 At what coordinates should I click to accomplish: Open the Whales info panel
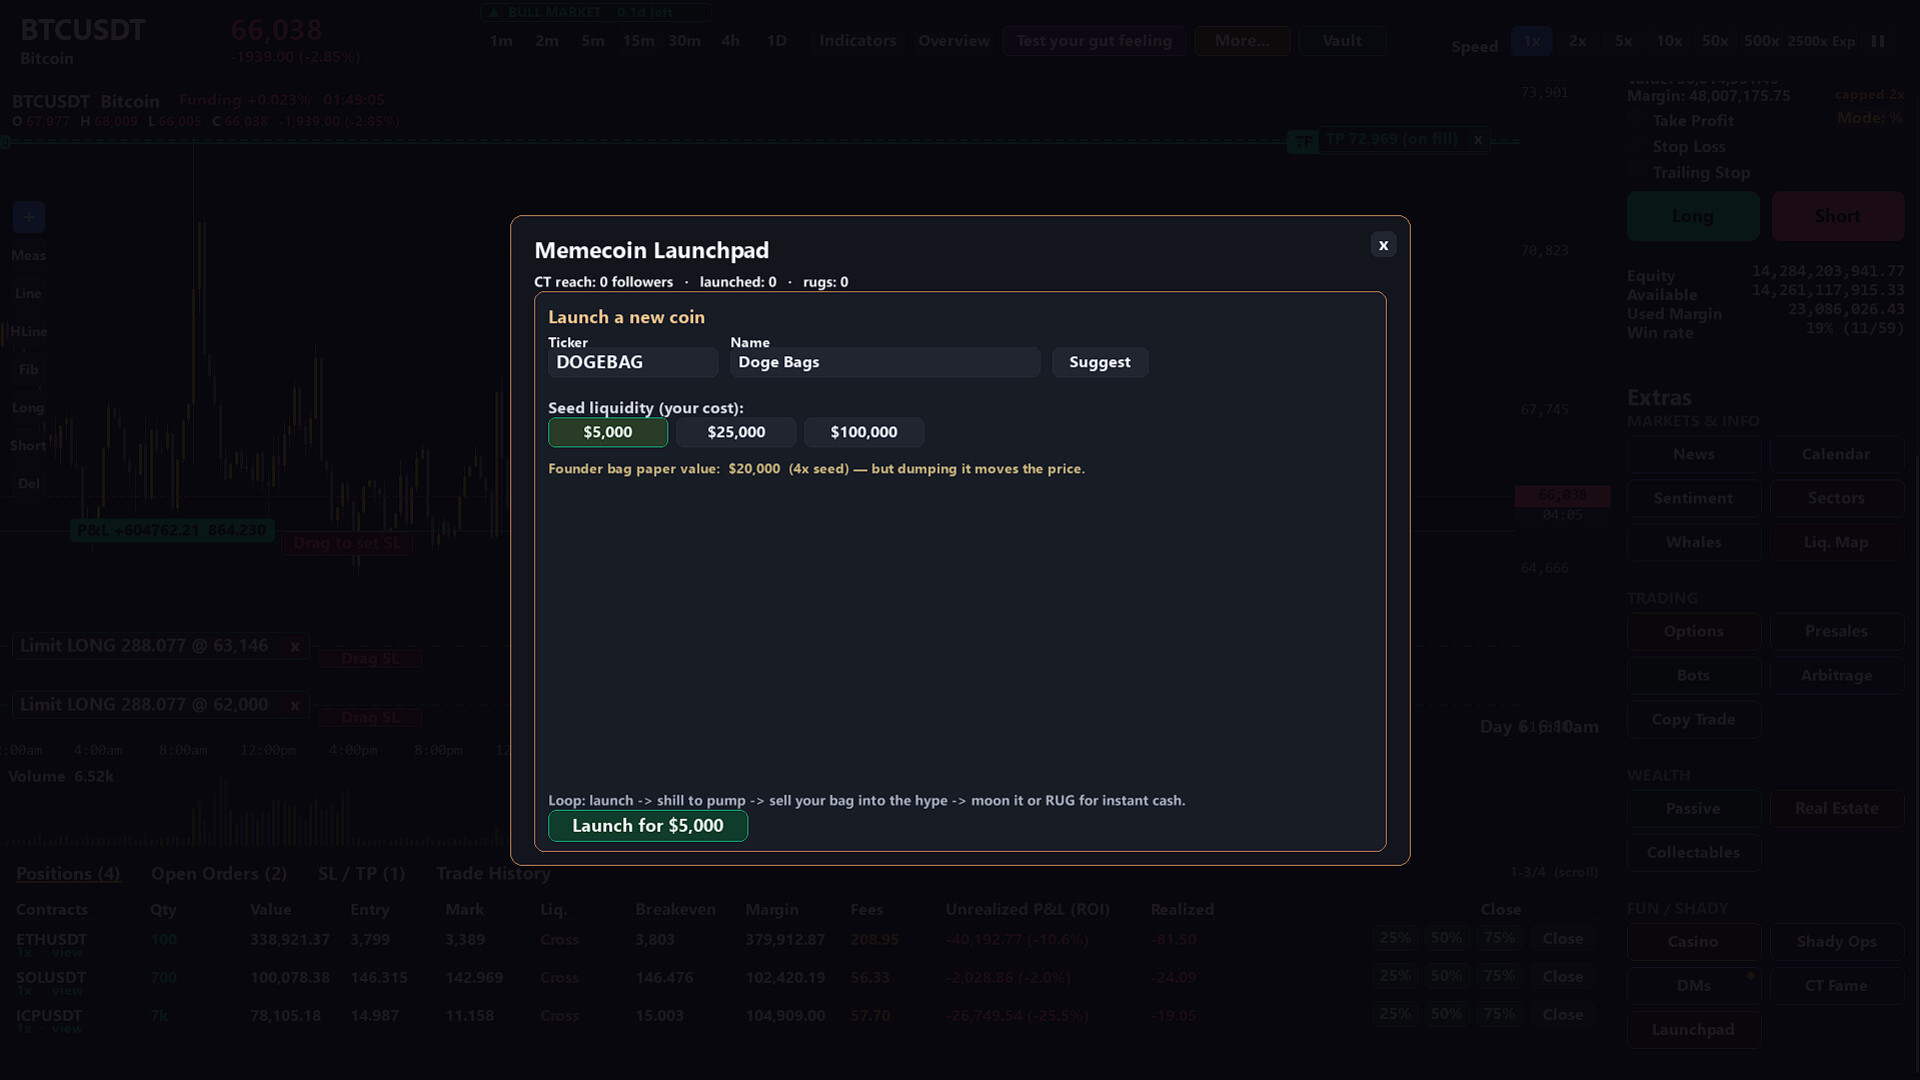[x=1694, y=543]
